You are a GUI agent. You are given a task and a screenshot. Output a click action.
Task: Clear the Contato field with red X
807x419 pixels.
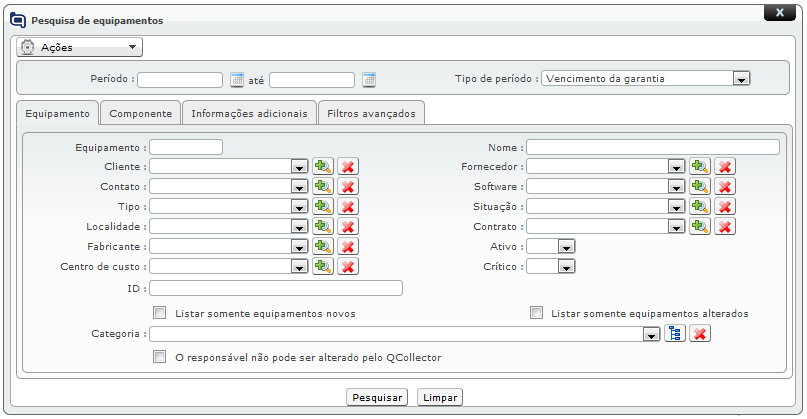point(347,187)
